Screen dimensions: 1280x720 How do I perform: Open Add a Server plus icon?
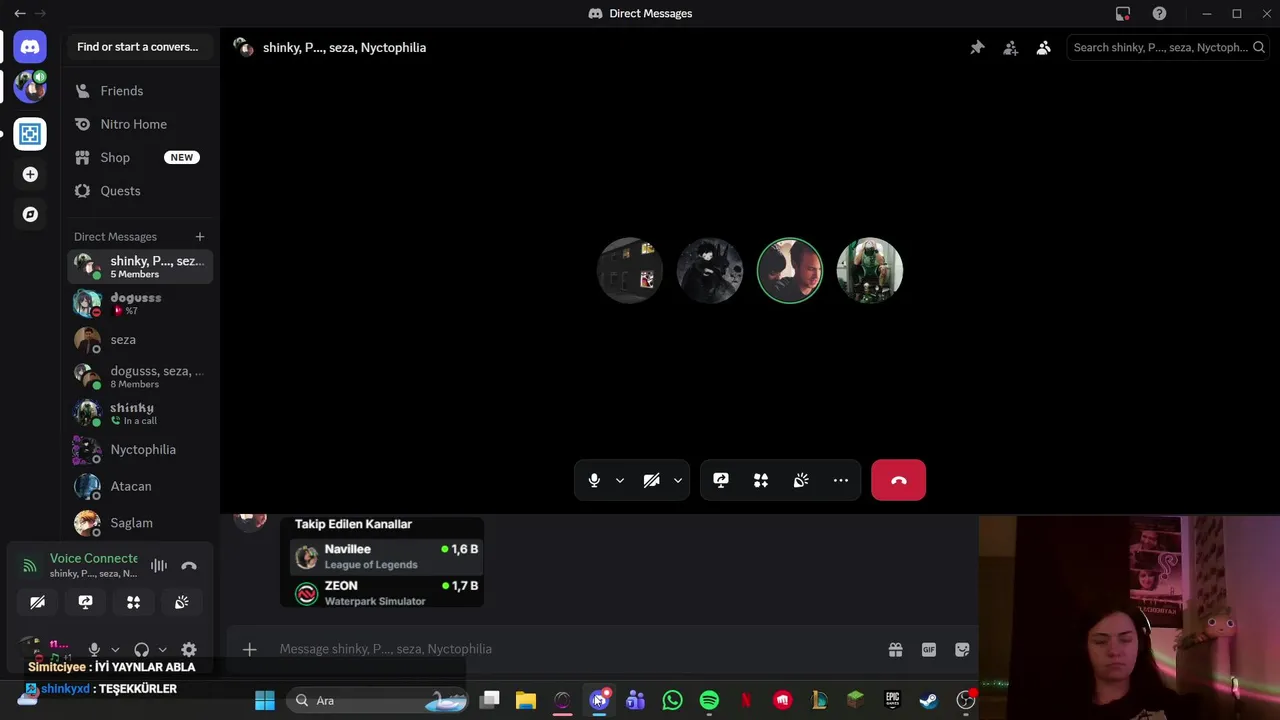[x=30, y=174]
